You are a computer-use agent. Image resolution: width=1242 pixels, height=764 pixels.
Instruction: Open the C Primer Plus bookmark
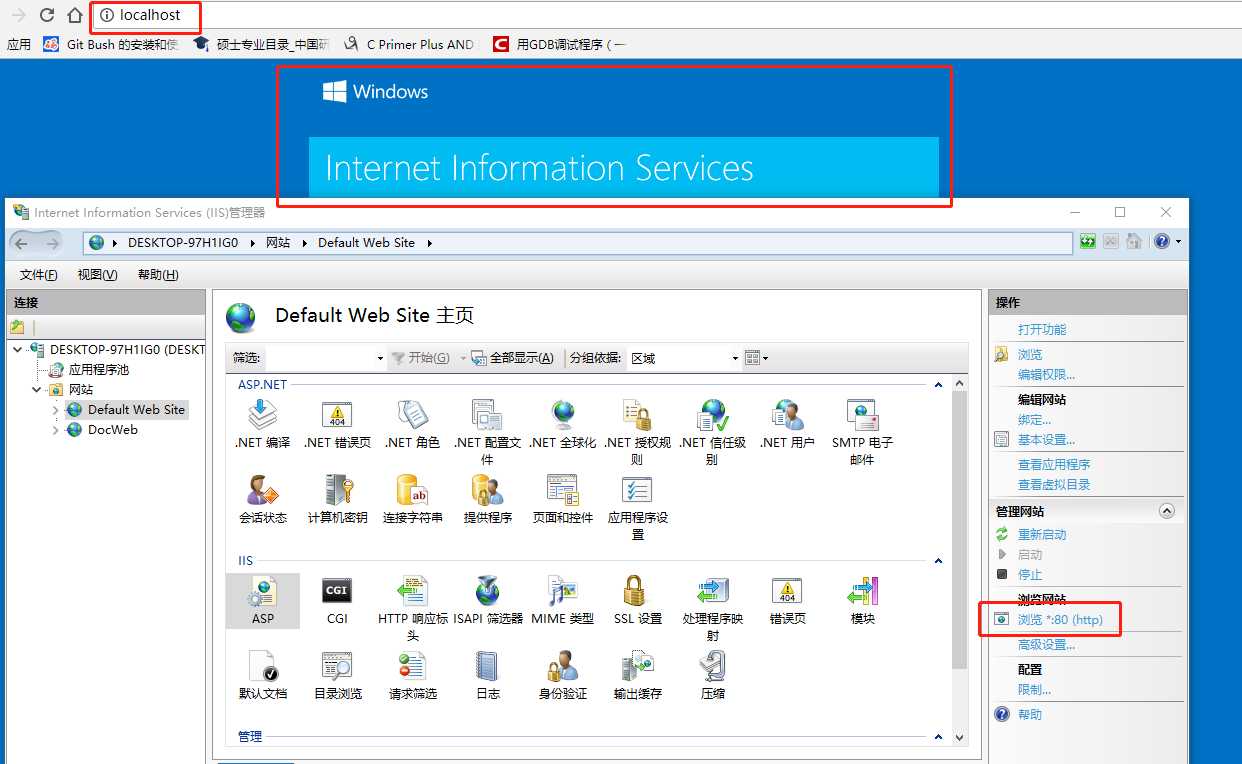(411, 44)
